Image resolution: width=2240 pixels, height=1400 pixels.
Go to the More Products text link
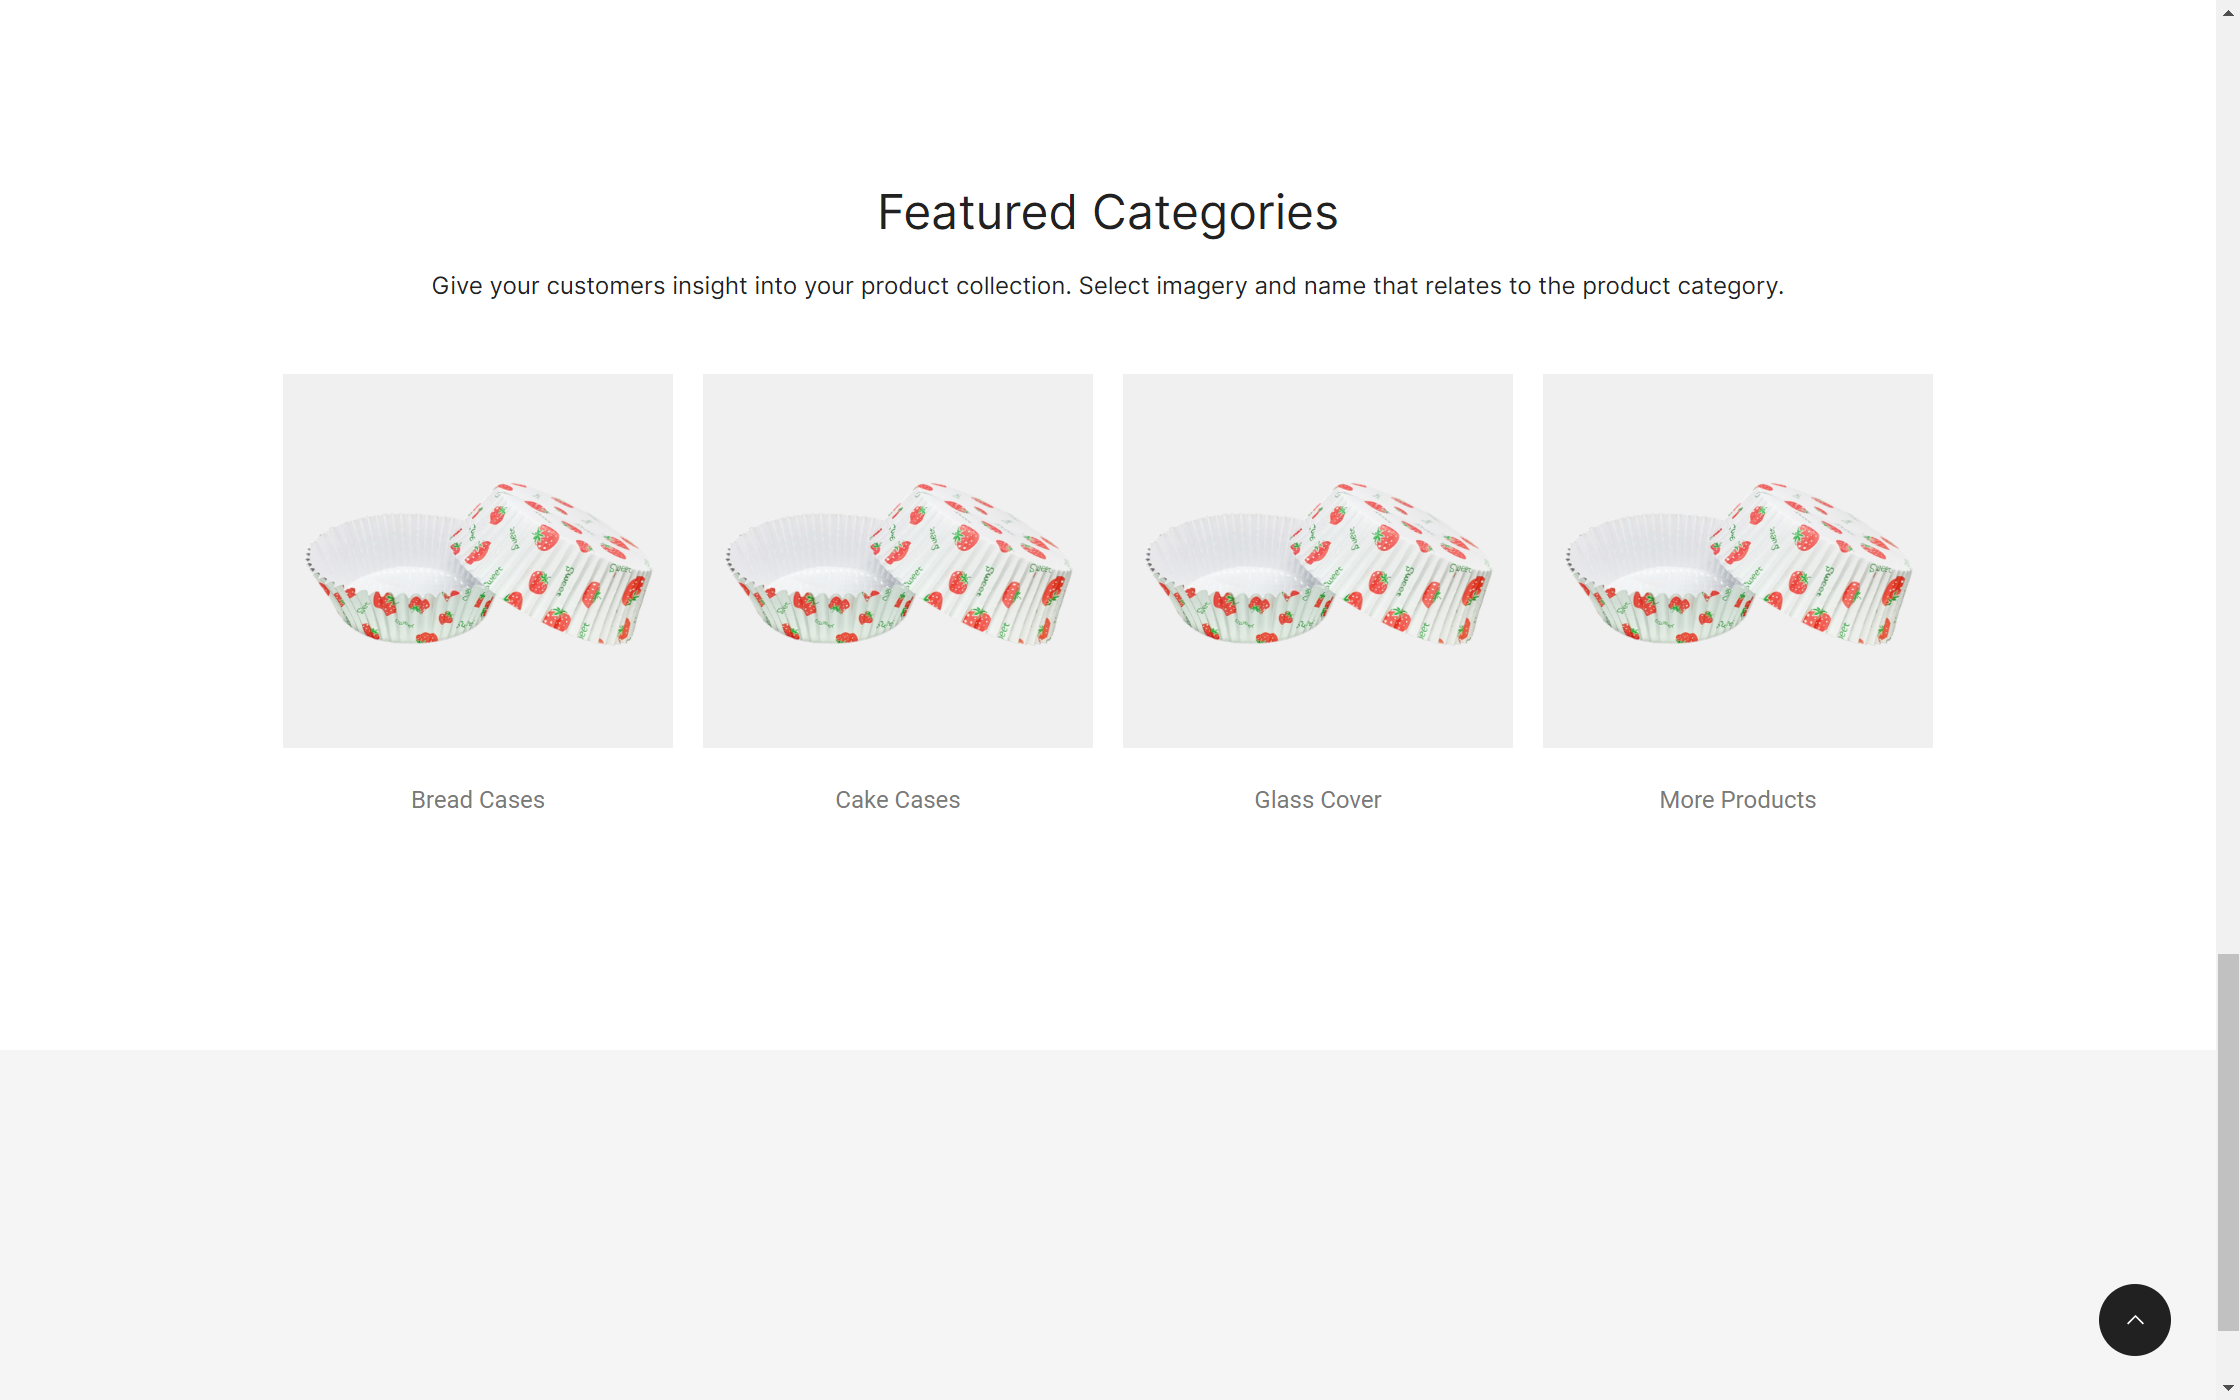[x=1738, y=800]
